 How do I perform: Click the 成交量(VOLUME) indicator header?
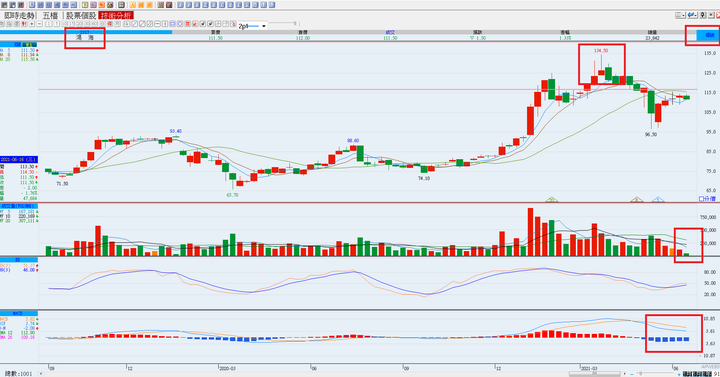(19, 206)
